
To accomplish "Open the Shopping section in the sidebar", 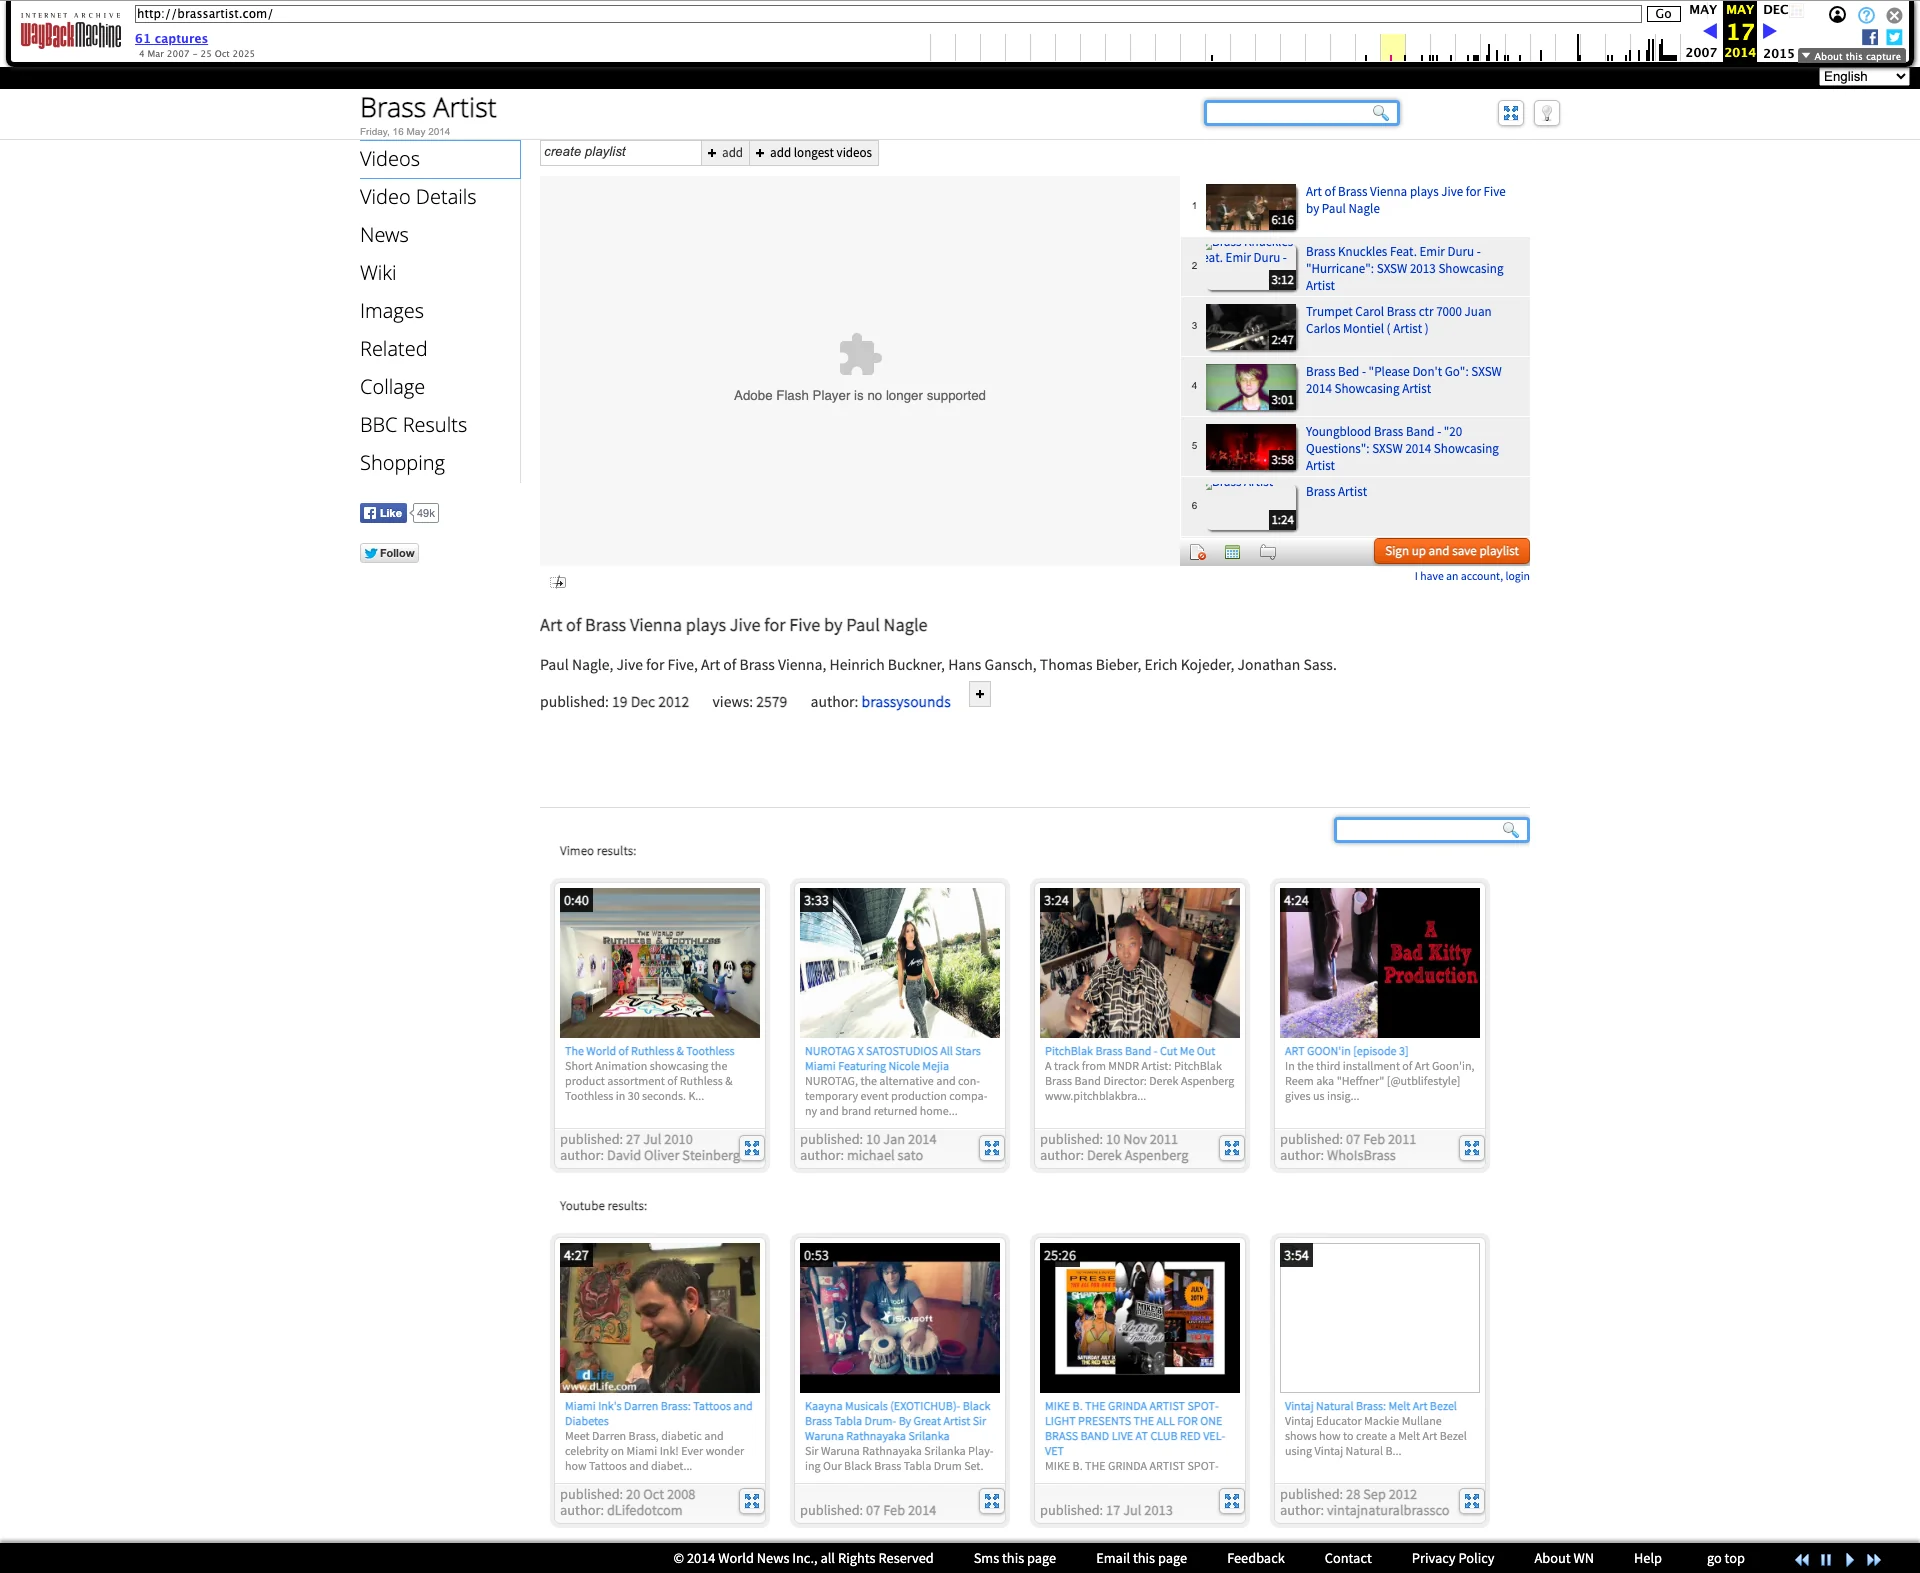I will click(x=402, y=462).
